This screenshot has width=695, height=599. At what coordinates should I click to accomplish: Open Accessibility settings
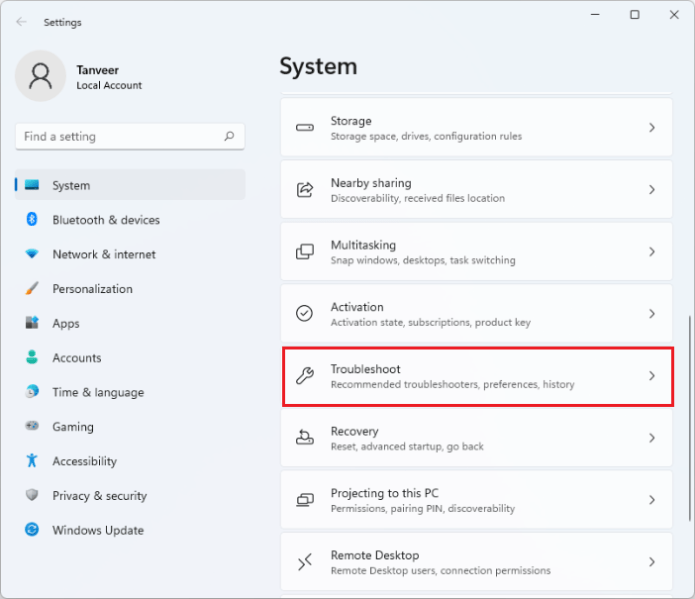click(130, 461)
